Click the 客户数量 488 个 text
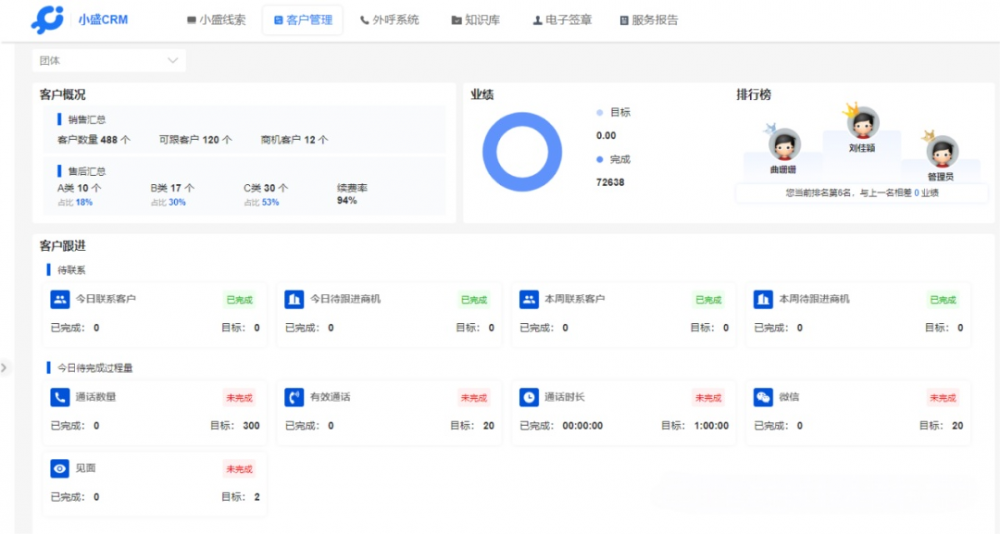This screenshot has height=534, width=1000. click(94, 139)
